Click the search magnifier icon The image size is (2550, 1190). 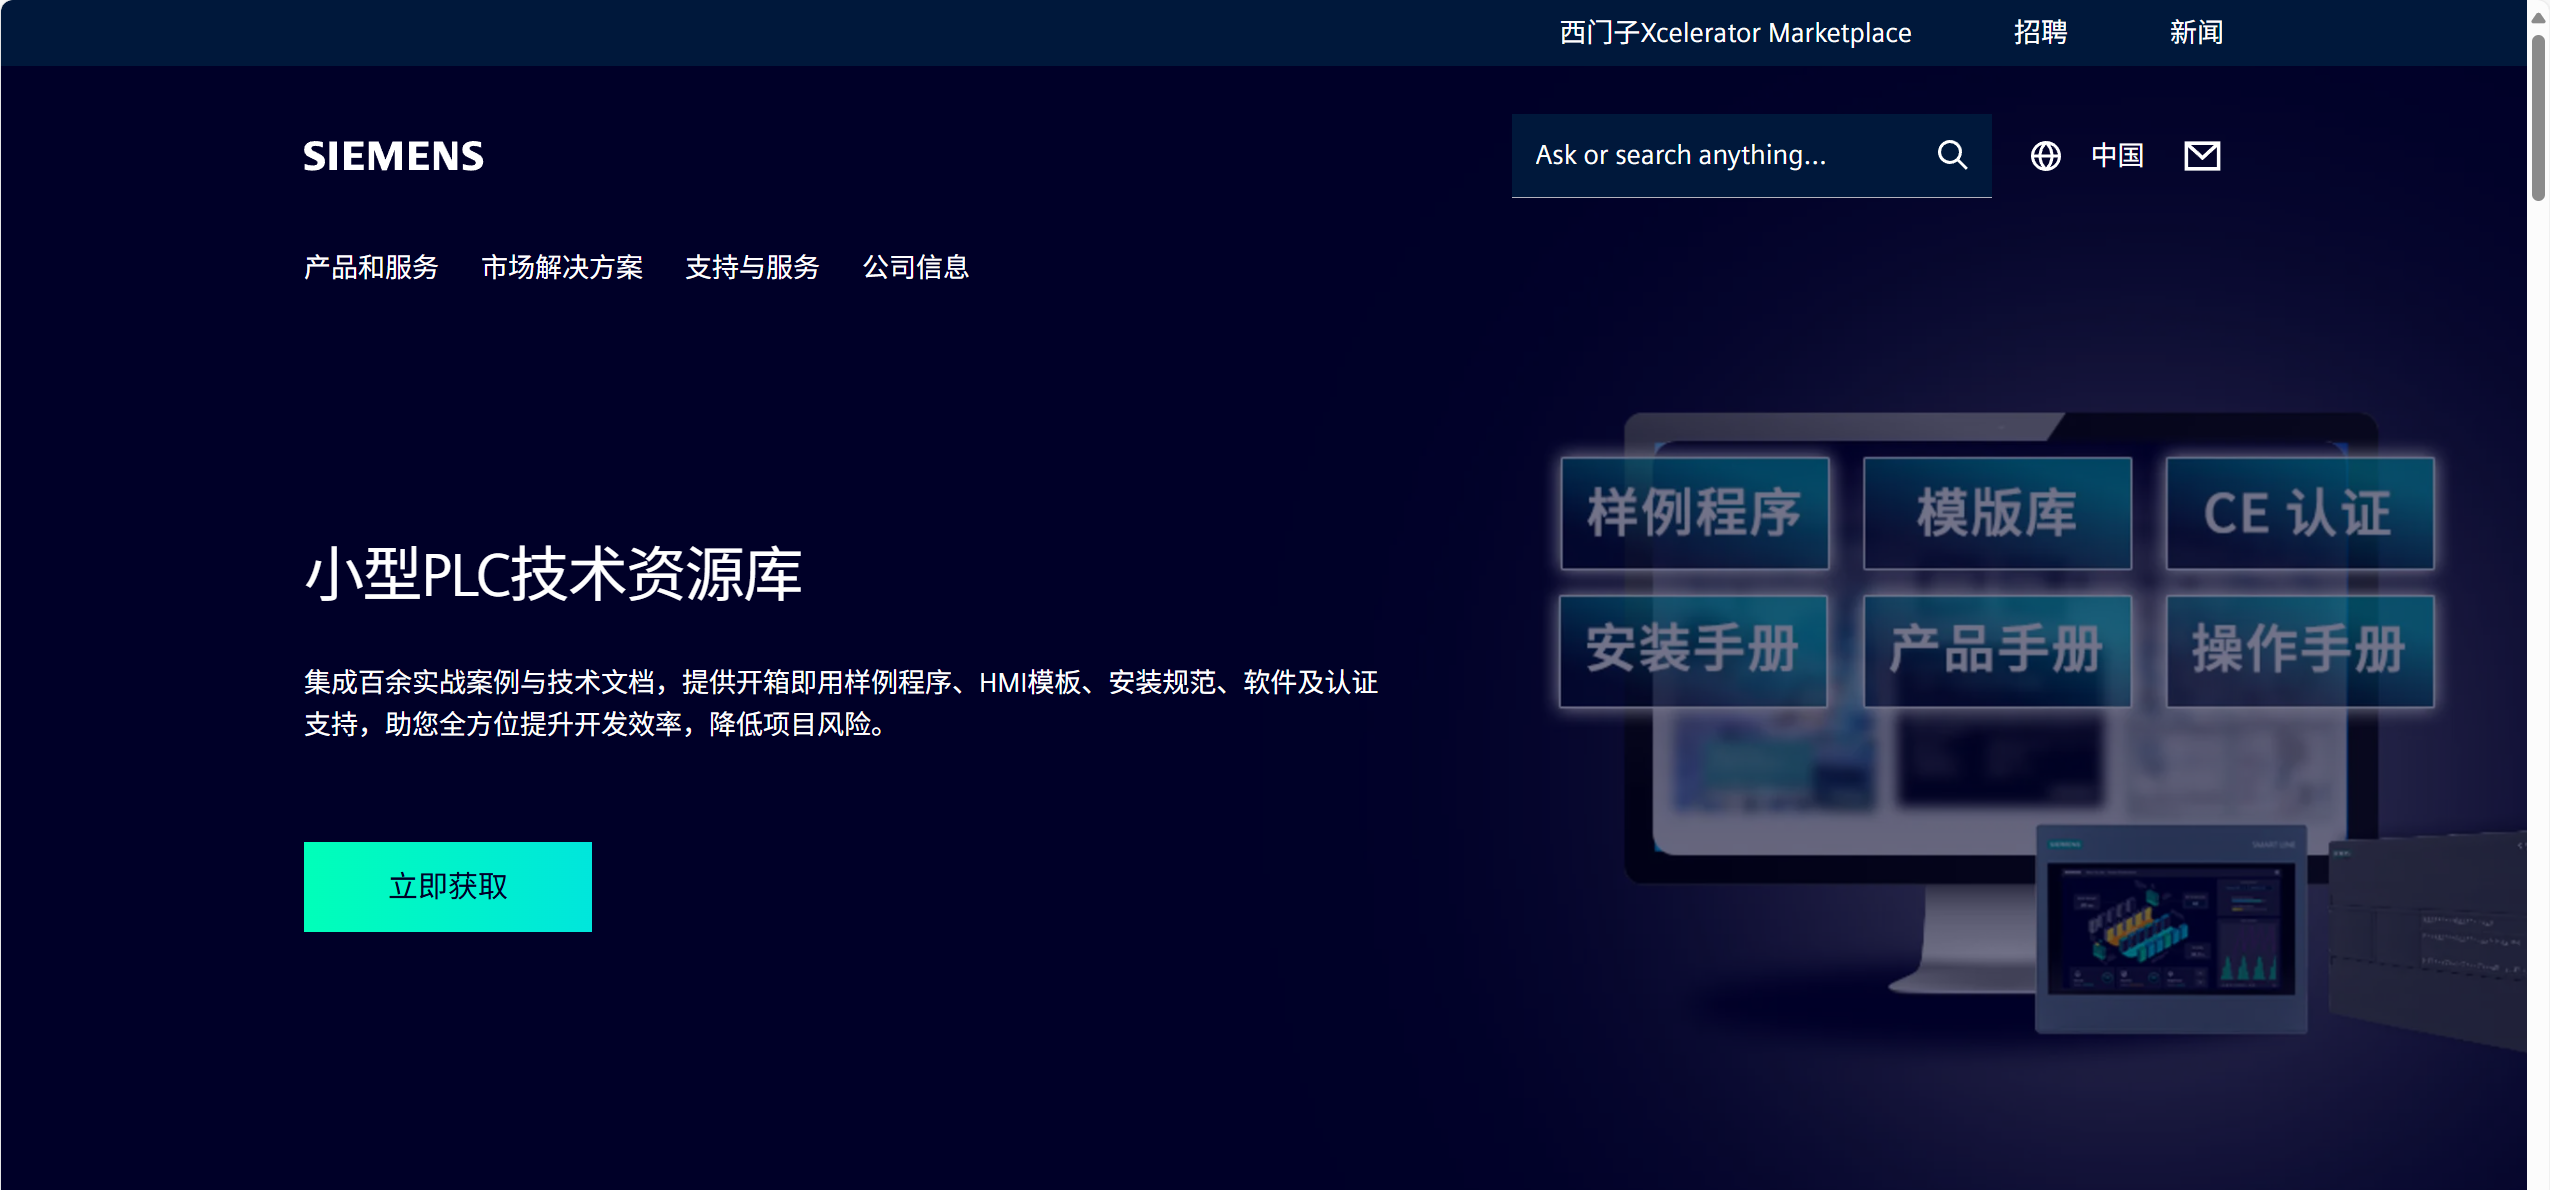coord(1951,155)
